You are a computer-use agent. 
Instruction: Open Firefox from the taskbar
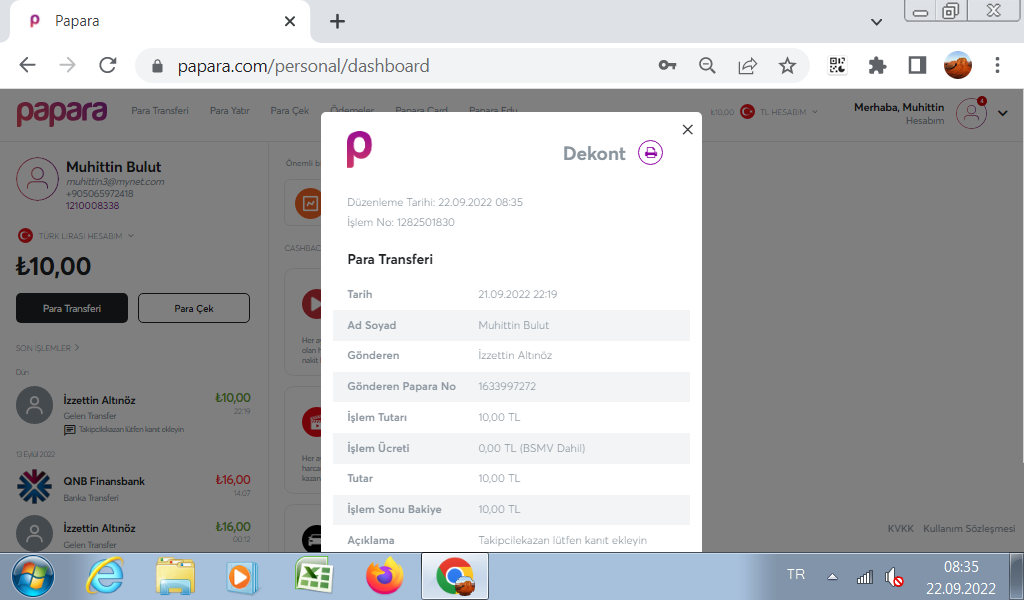pos(384,576)
